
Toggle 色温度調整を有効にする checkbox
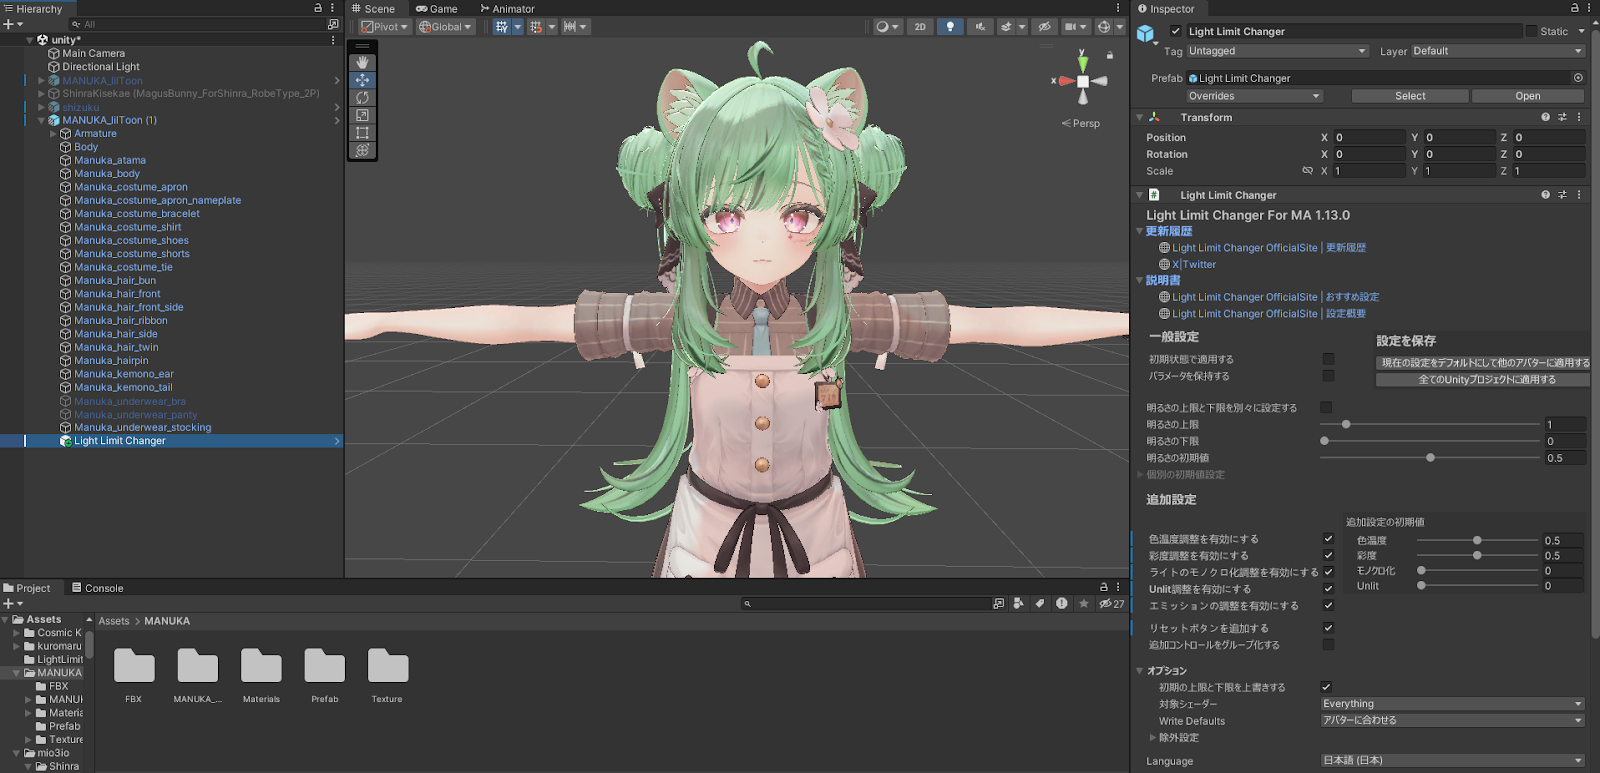tap(1328, 539)
